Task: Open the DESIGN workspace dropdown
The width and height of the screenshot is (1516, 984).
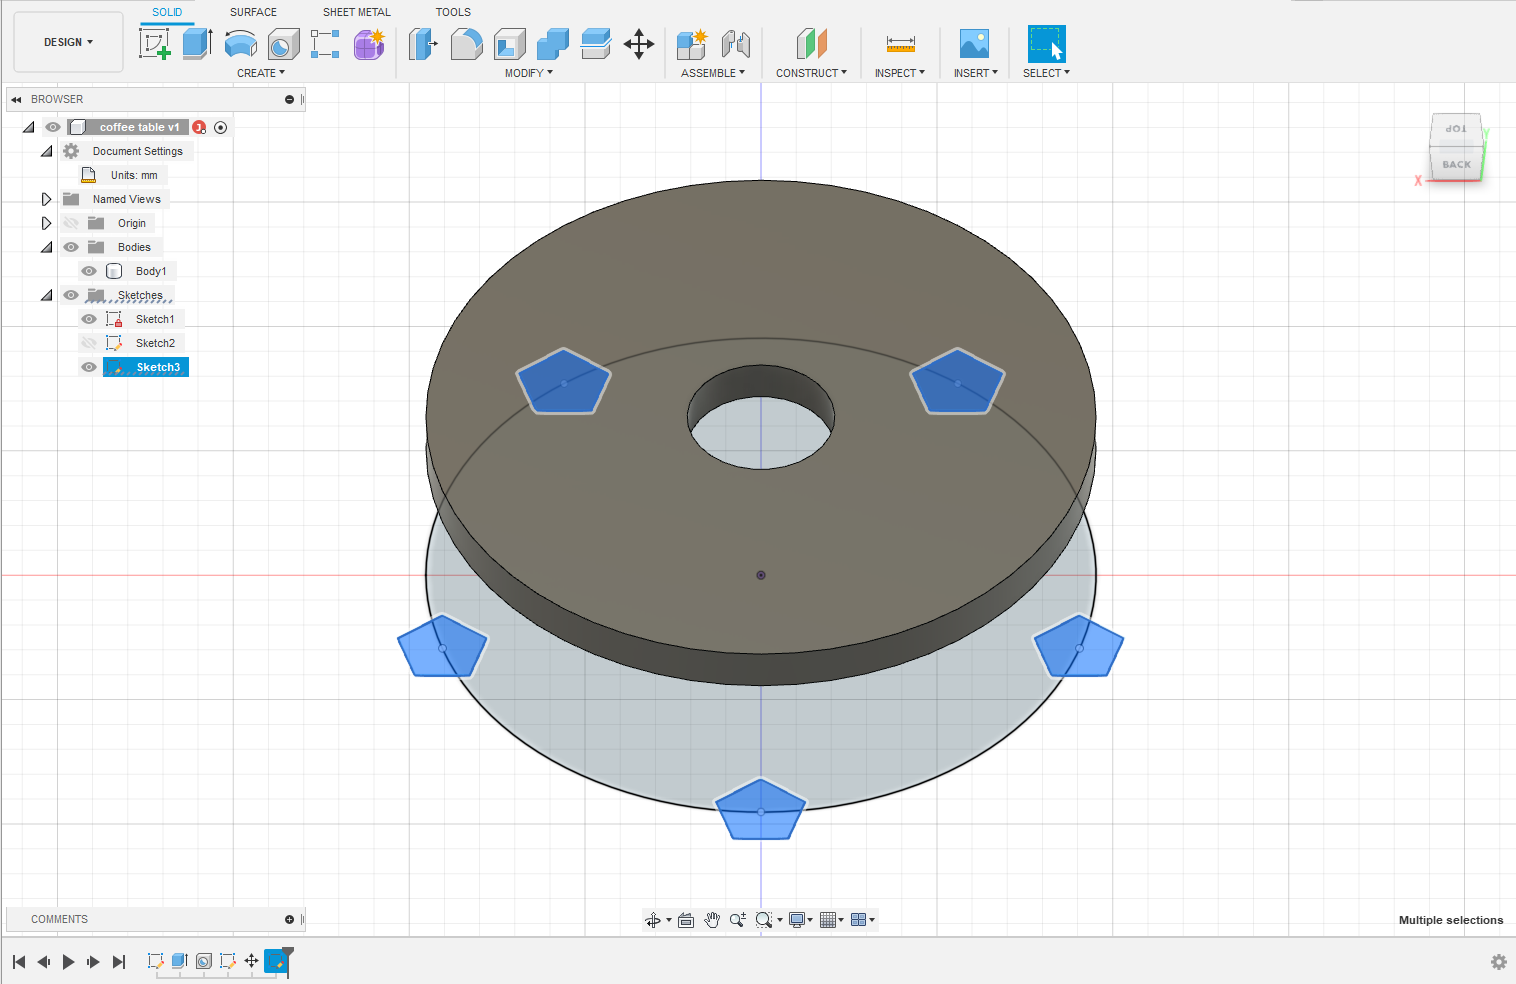Action: [x=68, y=42]
